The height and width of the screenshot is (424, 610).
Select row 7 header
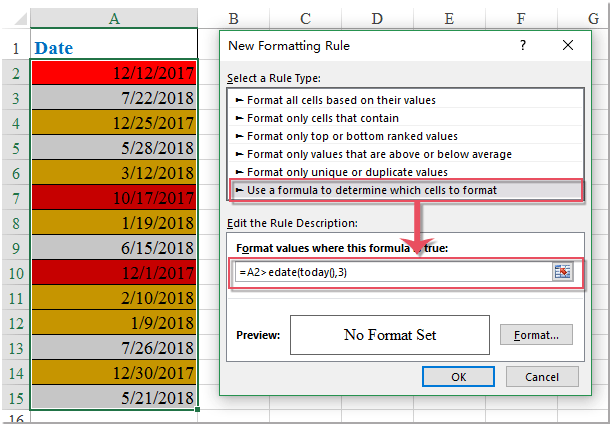point(15,198)
